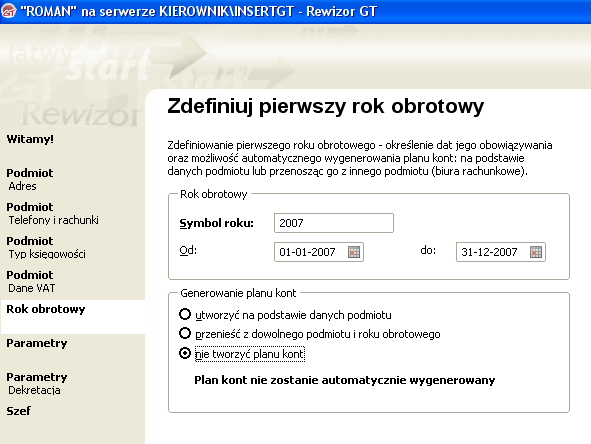Click the Rewizor GT title bar icon
The height and width of the screenshot is (444, 591).
[9, 11]
